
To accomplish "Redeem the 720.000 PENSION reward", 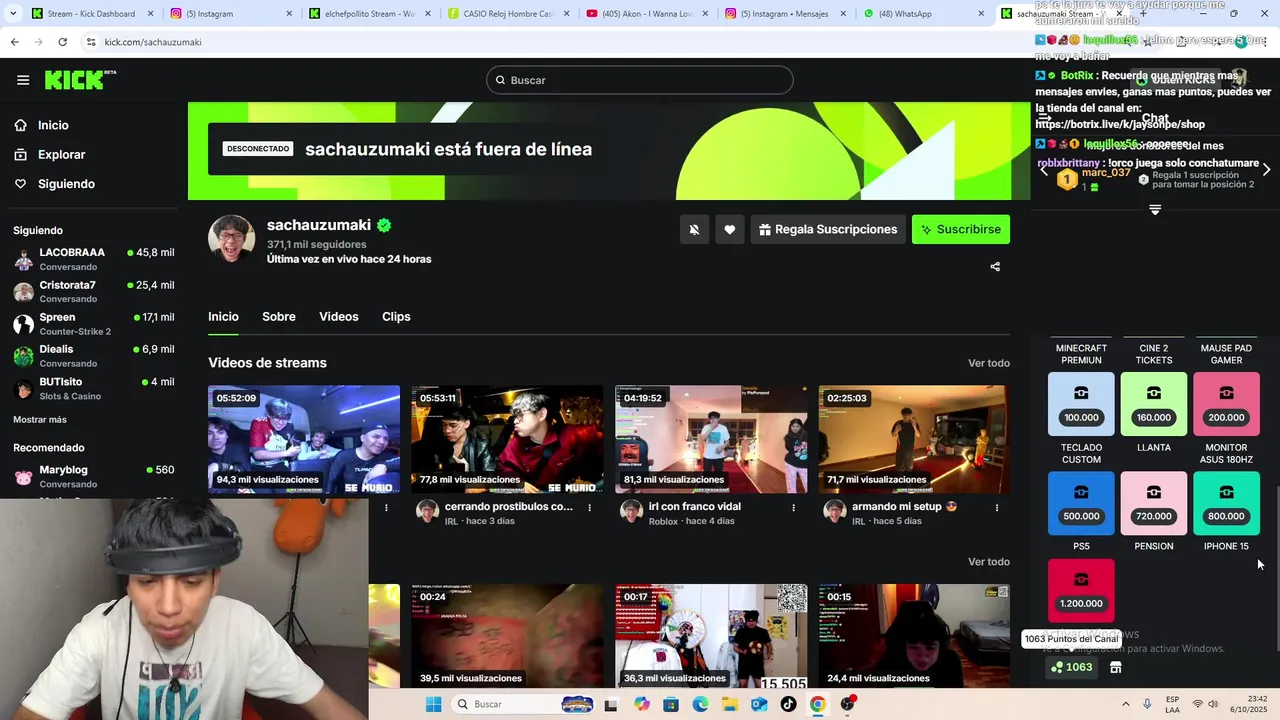I will pos(1154,503).
